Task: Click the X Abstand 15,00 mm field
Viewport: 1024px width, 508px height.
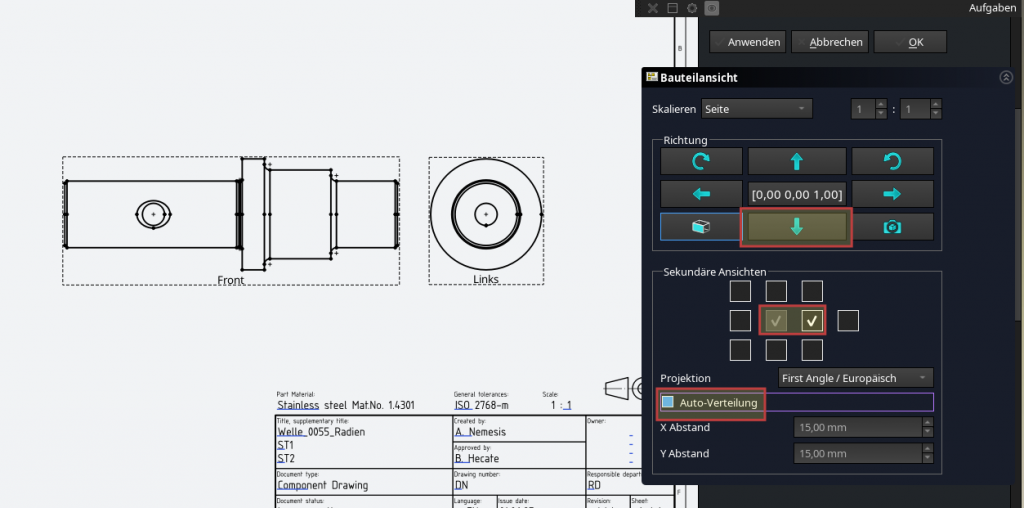Action: 856,428
